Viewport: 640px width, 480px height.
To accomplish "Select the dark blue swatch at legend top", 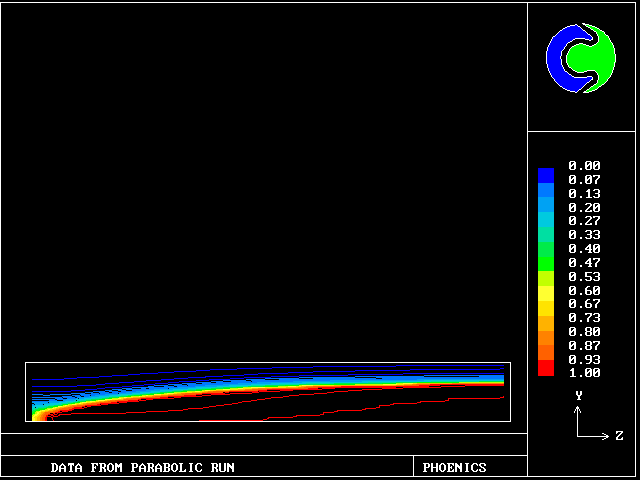I will tap(545, 175).
